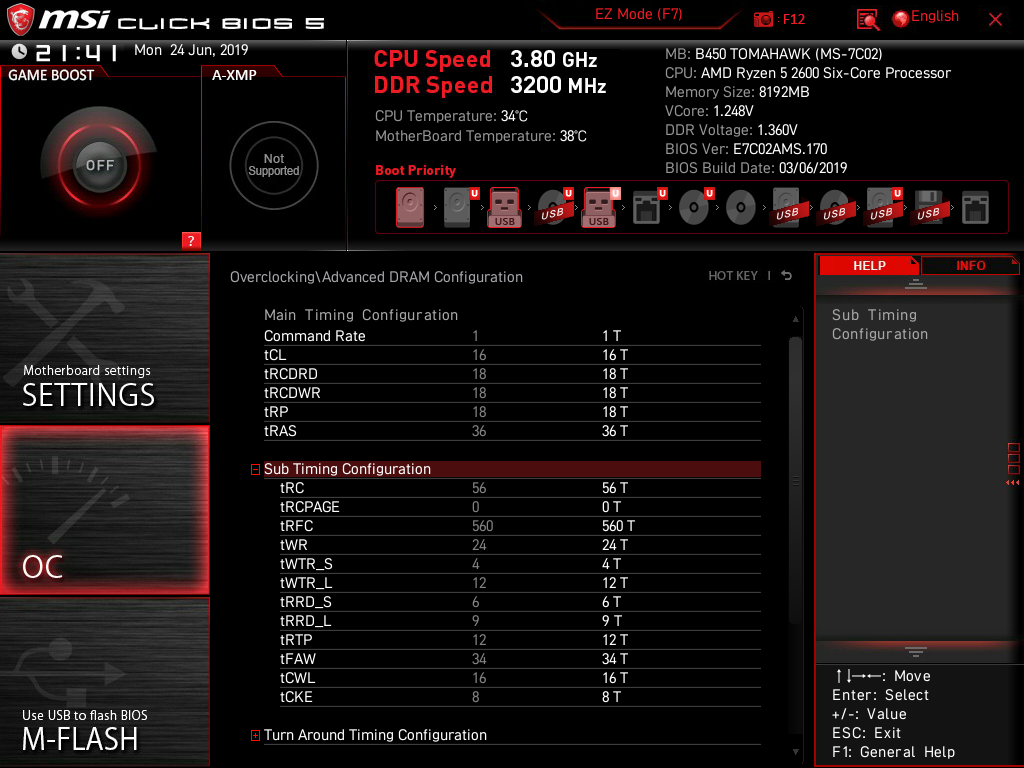This screenshot has height=768, width=1024.
Task: Select the tFAW row label
Action: [x=297, y=658]
